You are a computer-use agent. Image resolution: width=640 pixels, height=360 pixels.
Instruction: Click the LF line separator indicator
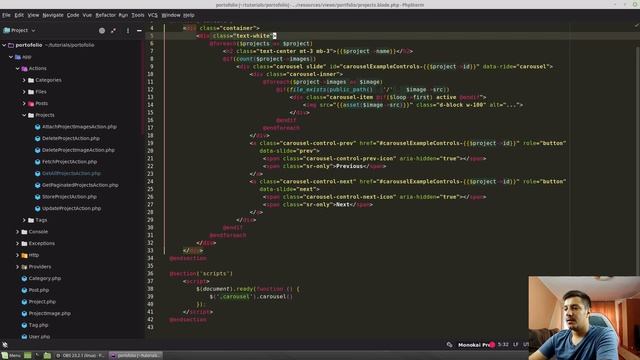point(516,345)
